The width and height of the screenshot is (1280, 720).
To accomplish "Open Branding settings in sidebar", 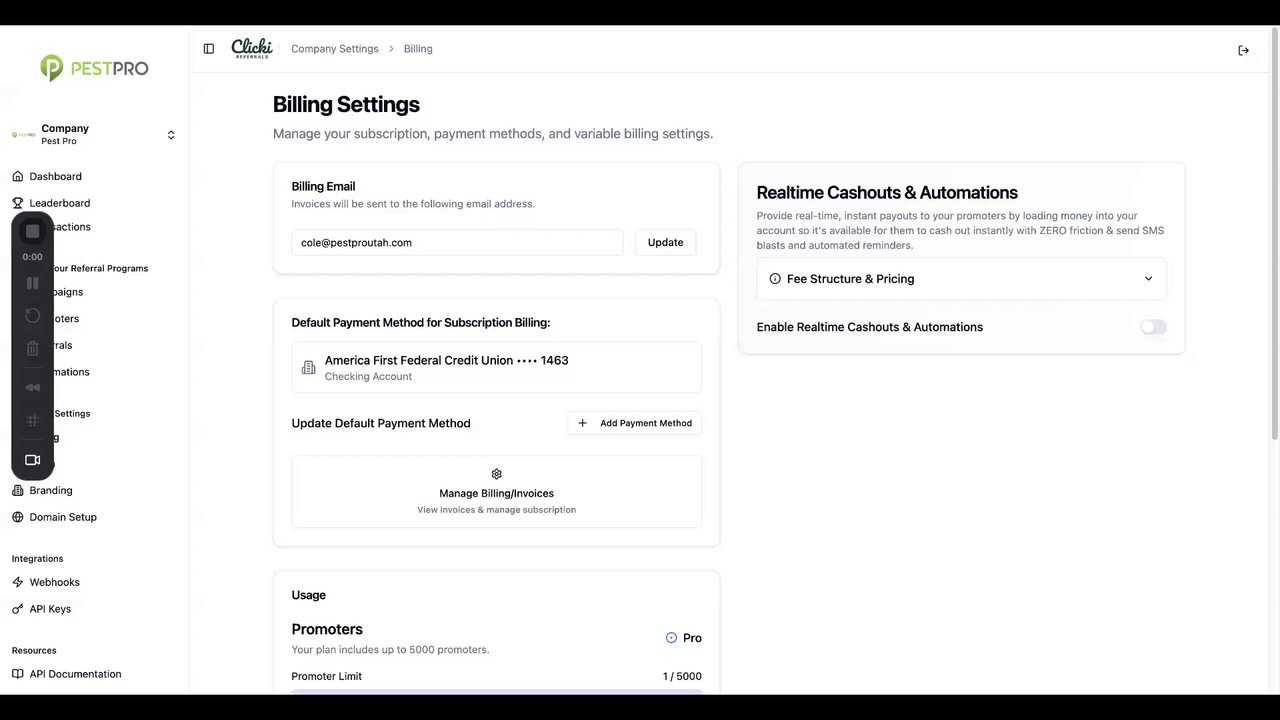I will (51, 491).
